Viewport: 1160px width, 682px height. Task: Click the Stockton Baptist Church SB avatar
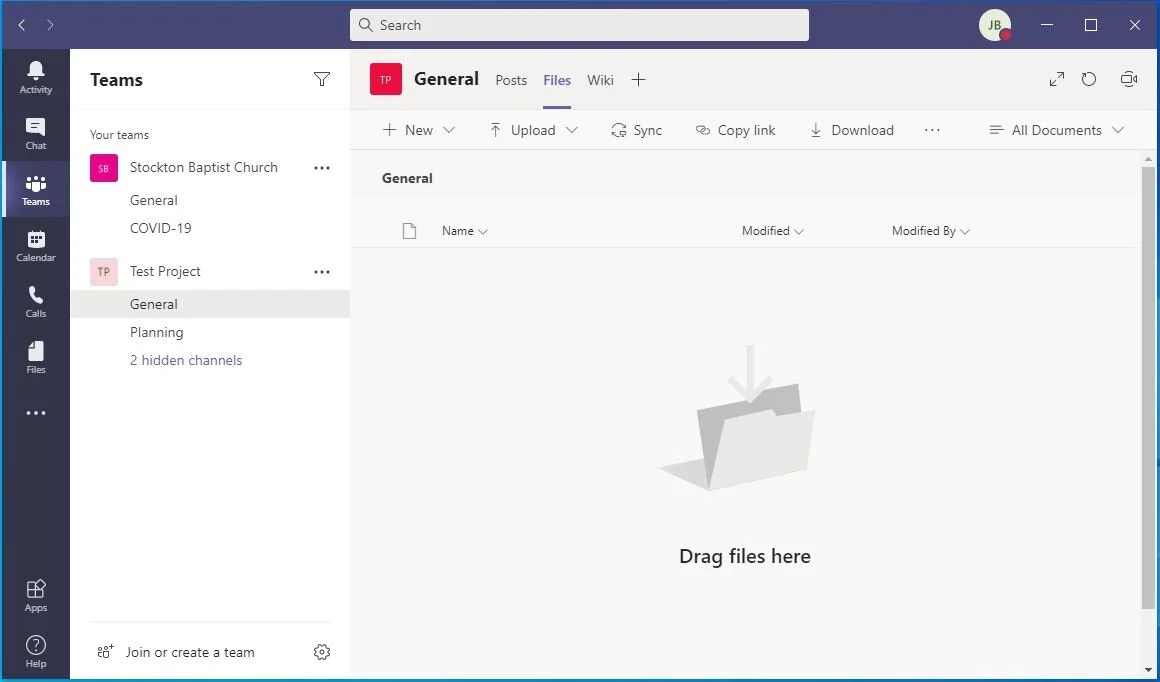pos(104,168)
